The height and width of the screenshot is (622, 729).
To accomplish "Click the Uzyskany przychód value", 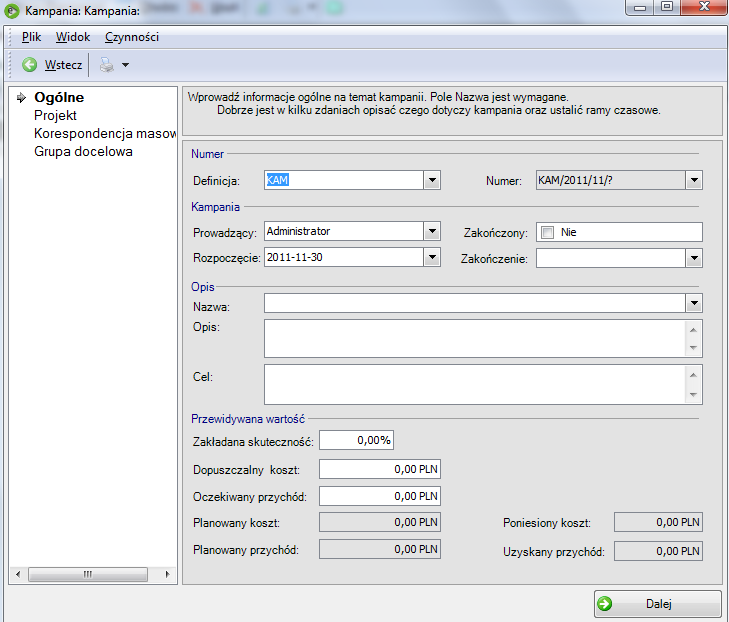I will pyautogui.click(x=658, y=551).
